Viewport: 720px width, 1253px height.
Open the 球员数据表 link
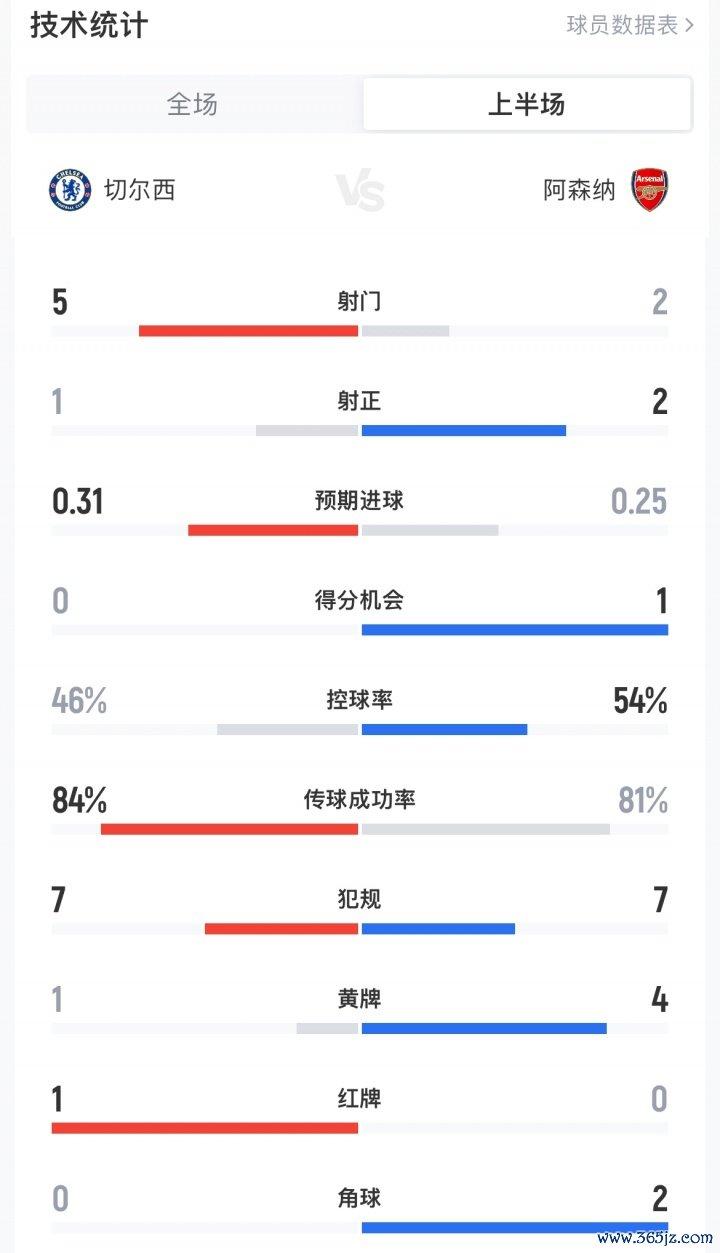click(x=622, y=25)
